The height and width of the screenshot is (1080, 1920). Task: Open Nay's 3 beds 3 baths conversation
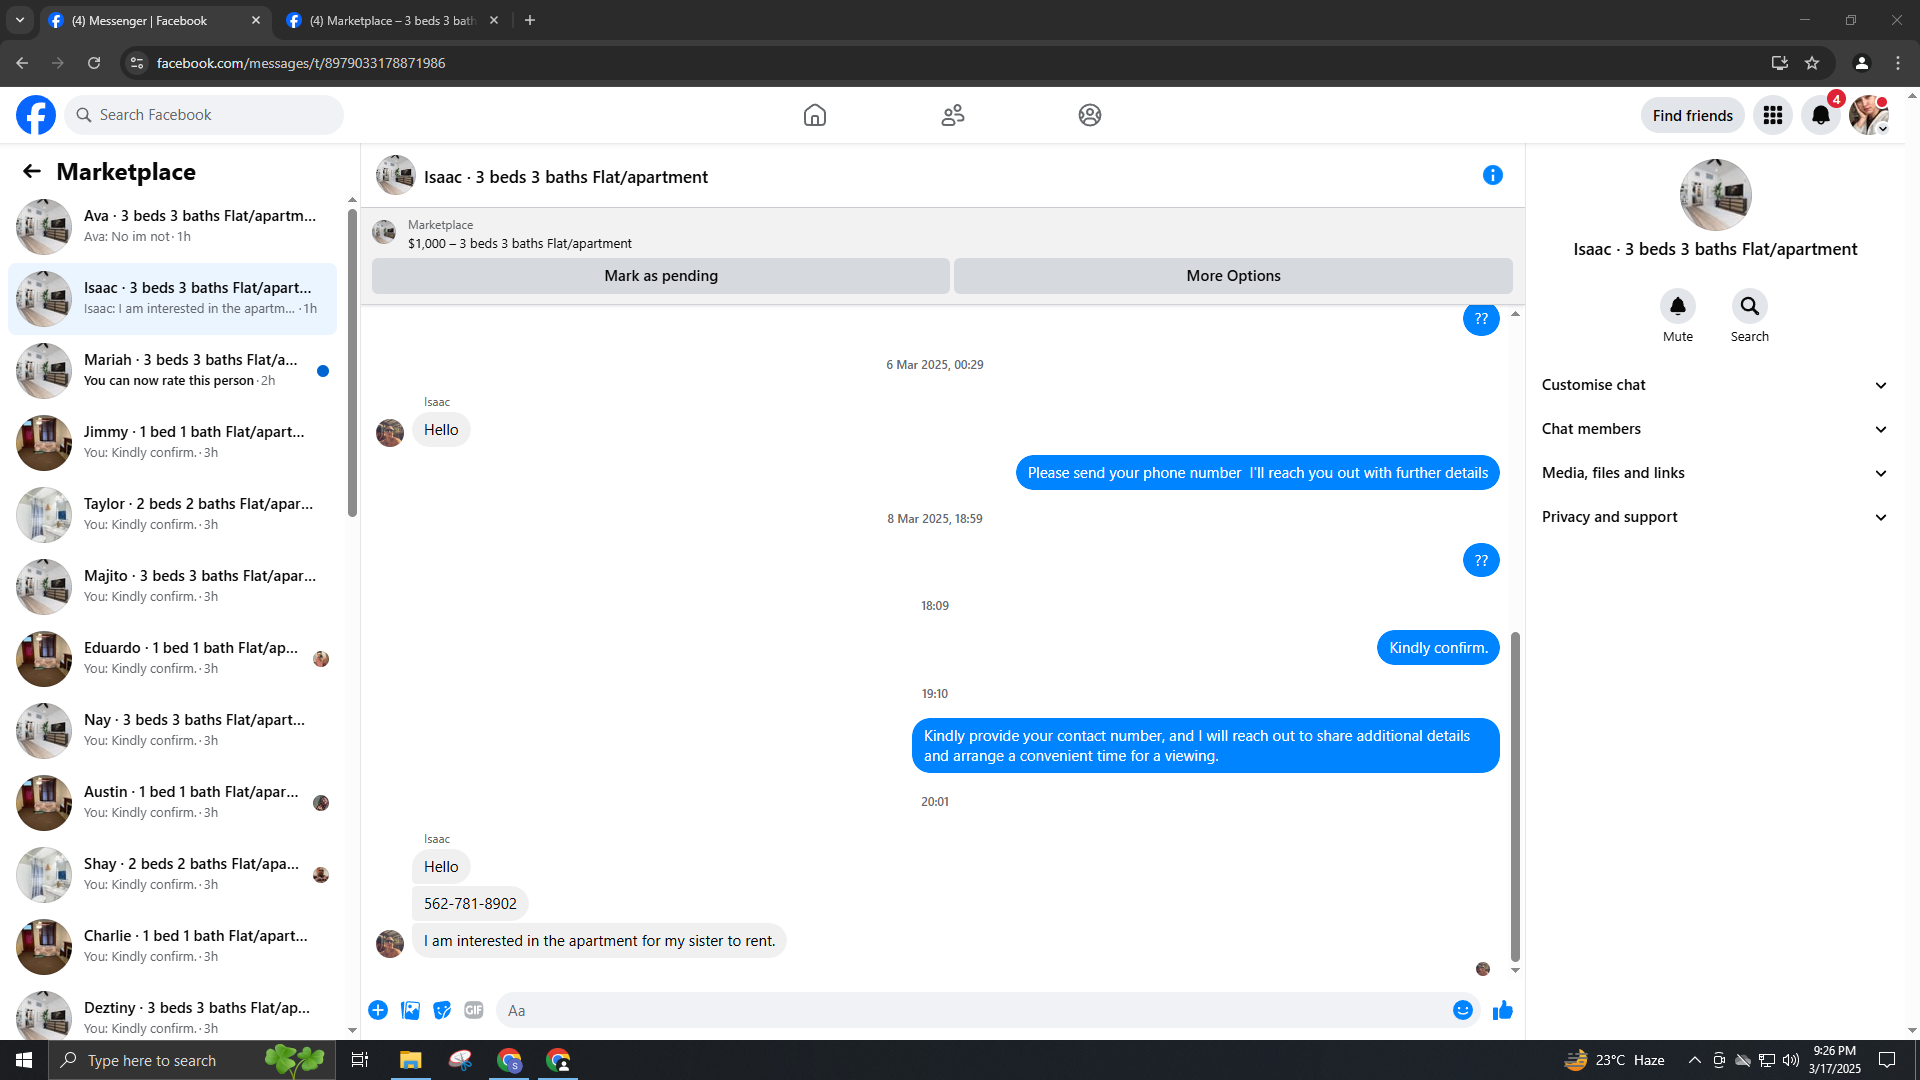coord(172,730)
